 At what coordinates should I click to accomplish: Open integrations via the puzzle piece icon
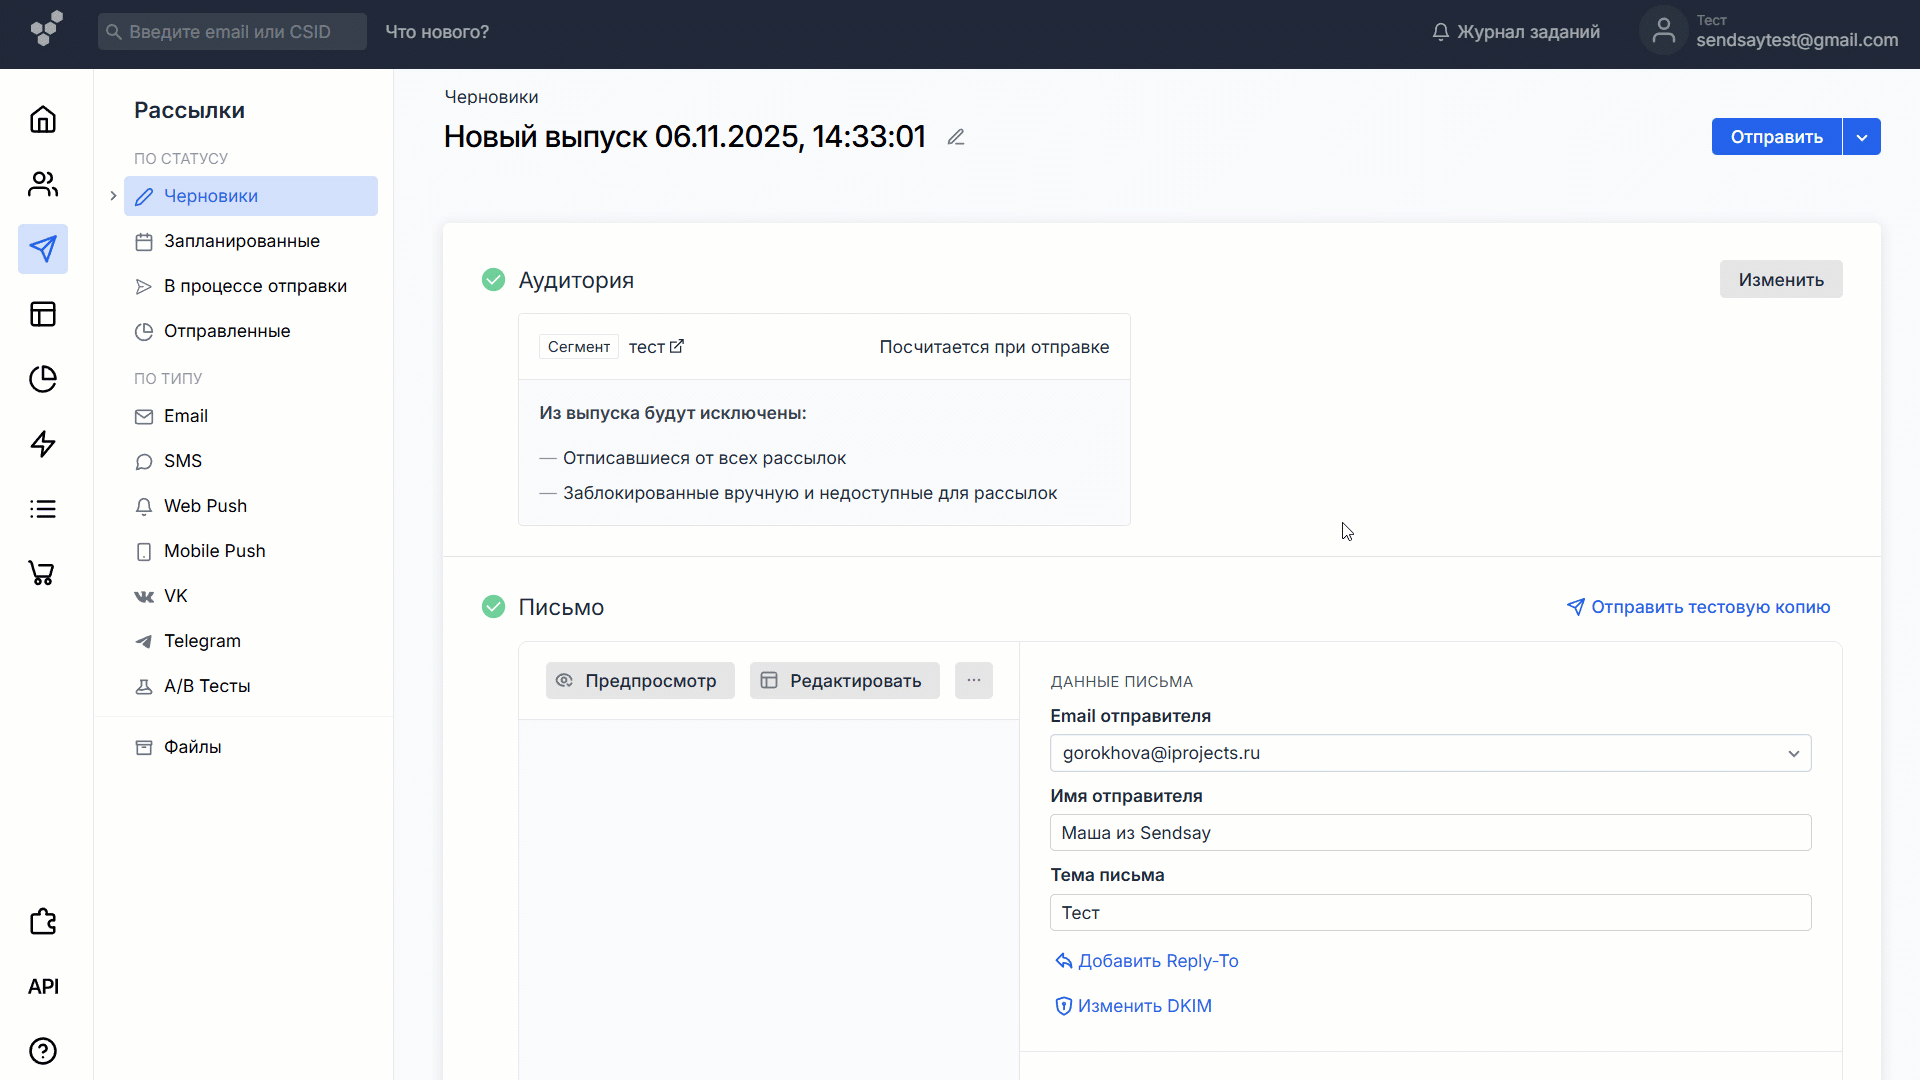point(43,921)
